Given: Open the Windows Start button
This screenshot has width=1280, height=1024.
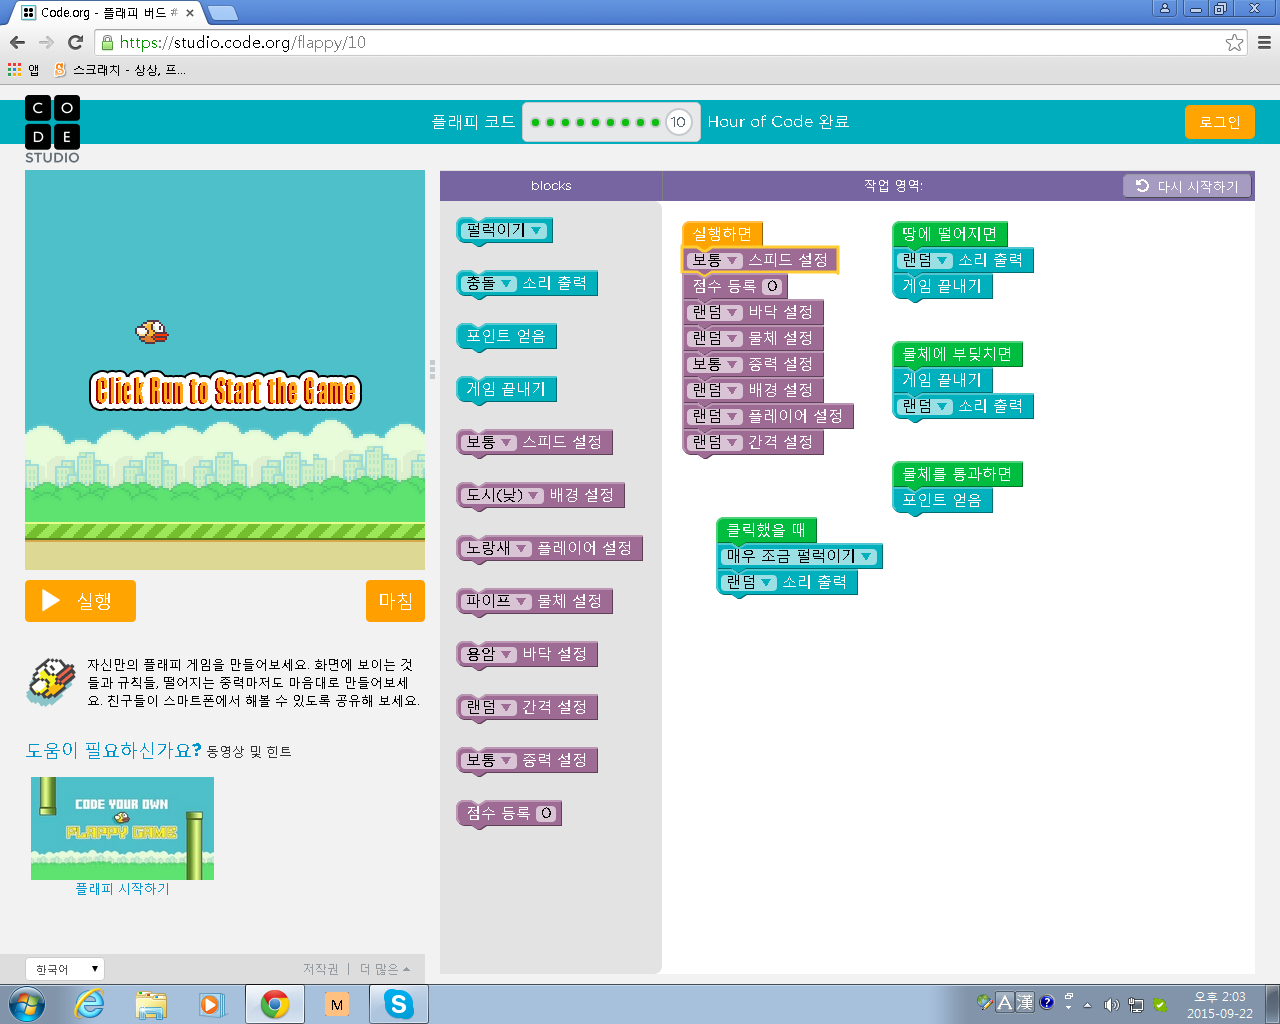Looking at the screenshot, I should click(26, 1004).
